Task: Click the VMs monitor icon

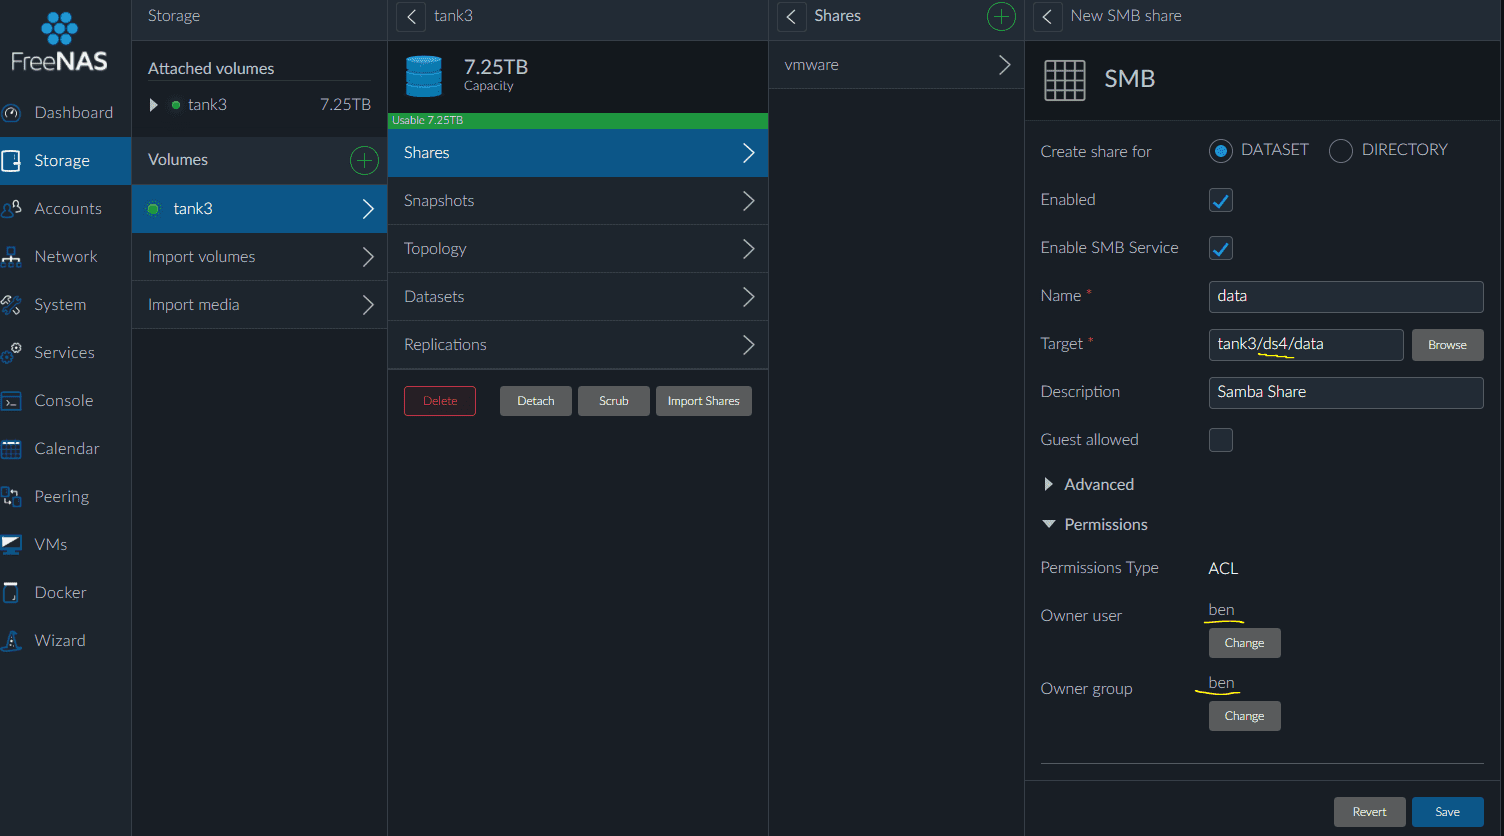Action: [11, 545]
